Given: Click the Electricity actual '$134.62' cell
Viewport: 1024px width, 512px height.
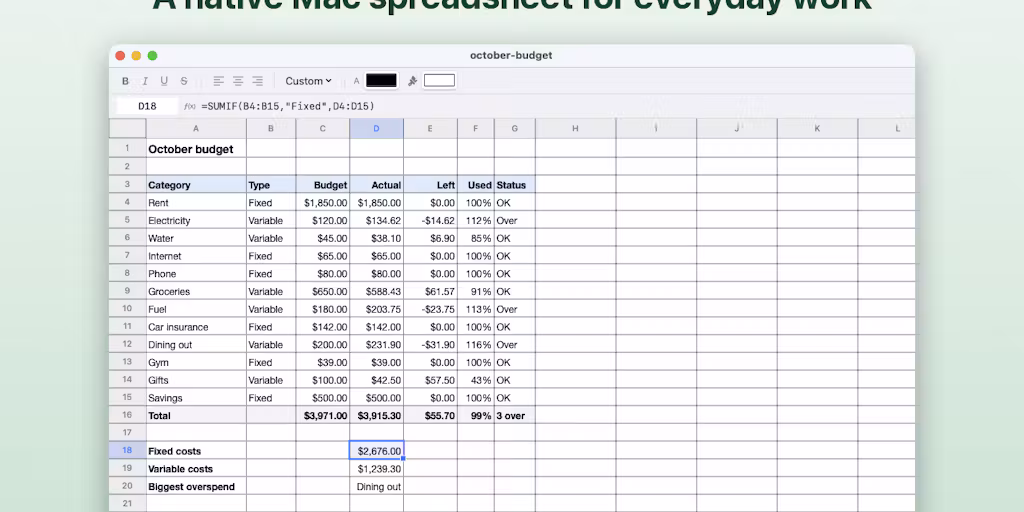Looking at the screenshot, I should coord(376,220).
